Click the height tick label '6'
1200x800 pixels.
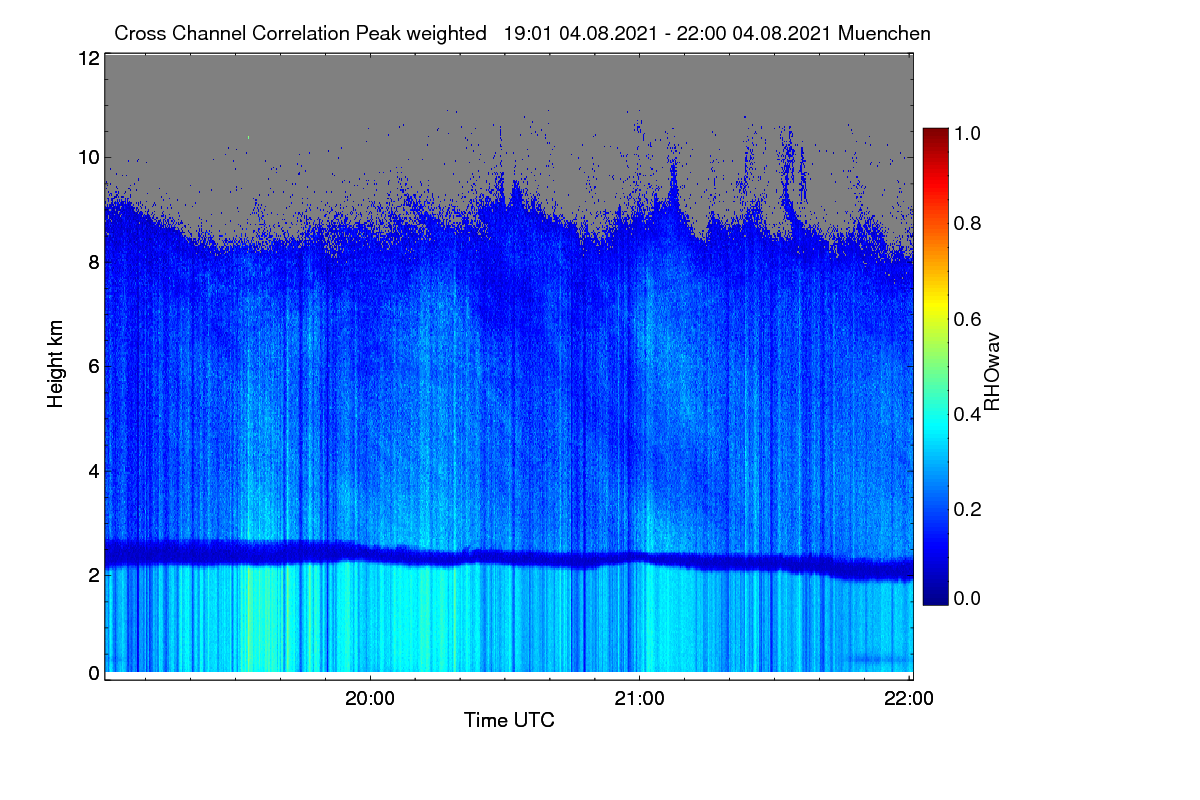[x=93, y=366]
